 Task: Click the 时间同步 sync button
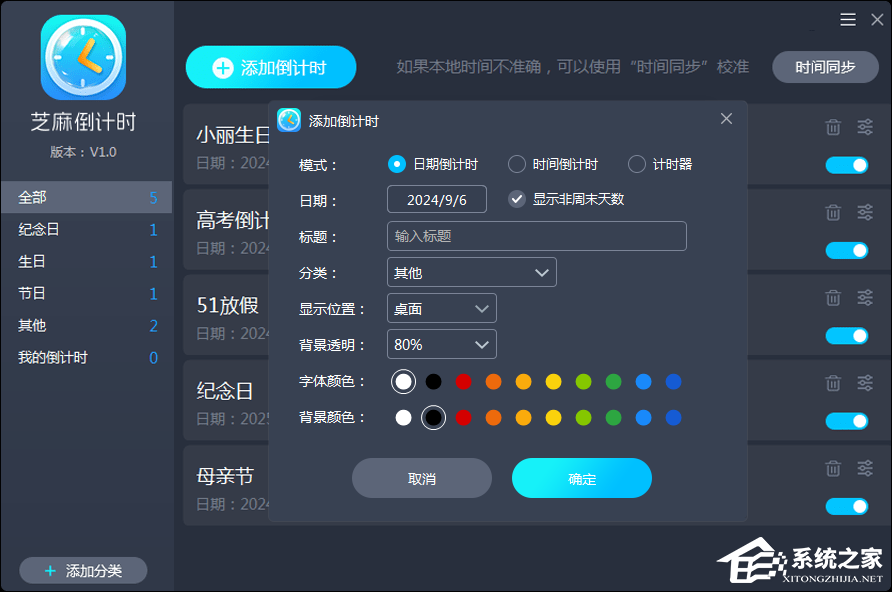[x=825, y=67]
